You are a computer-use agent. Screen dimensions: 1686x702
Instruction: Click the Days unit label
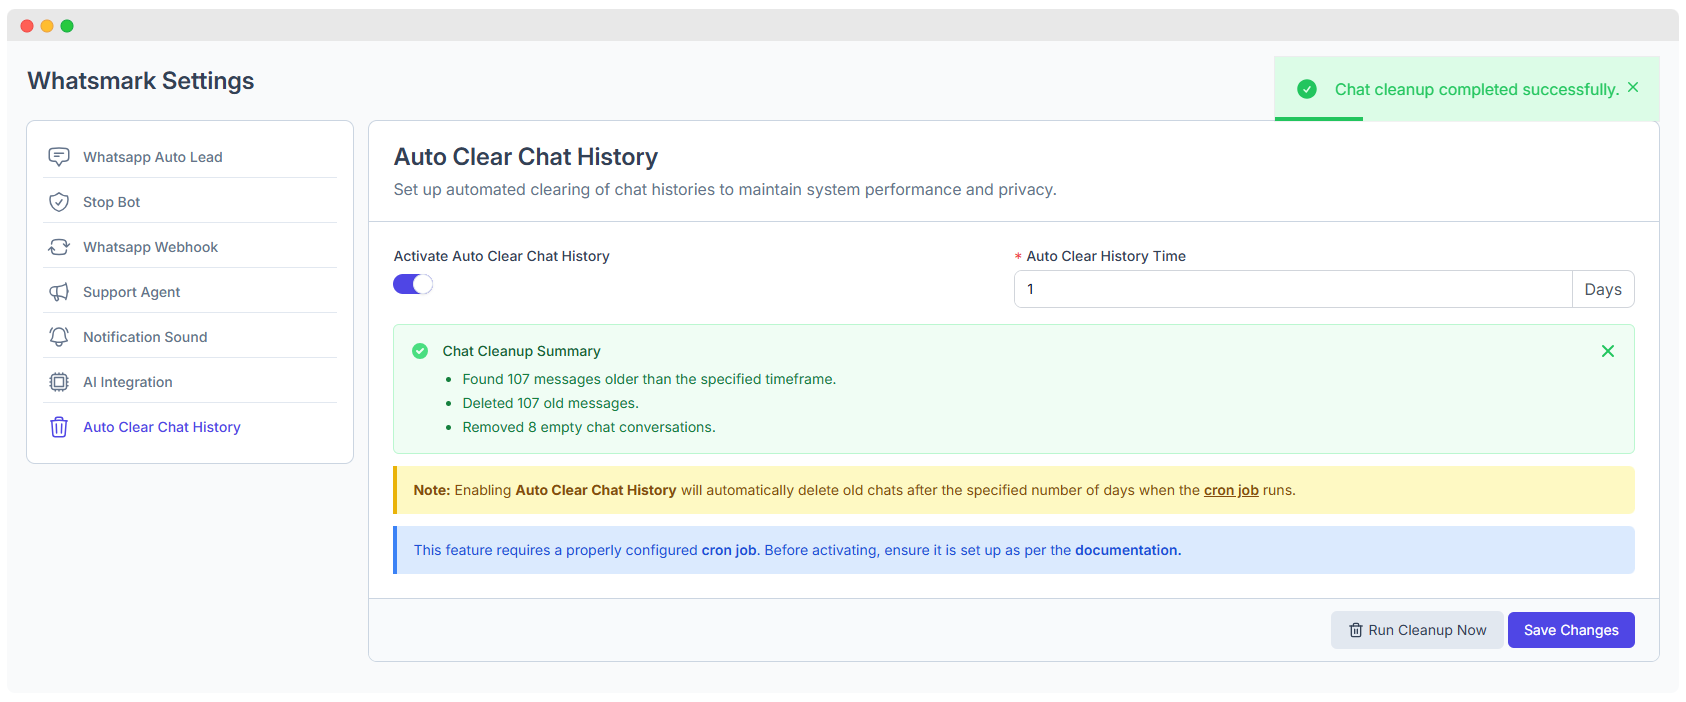[1603, 289]
